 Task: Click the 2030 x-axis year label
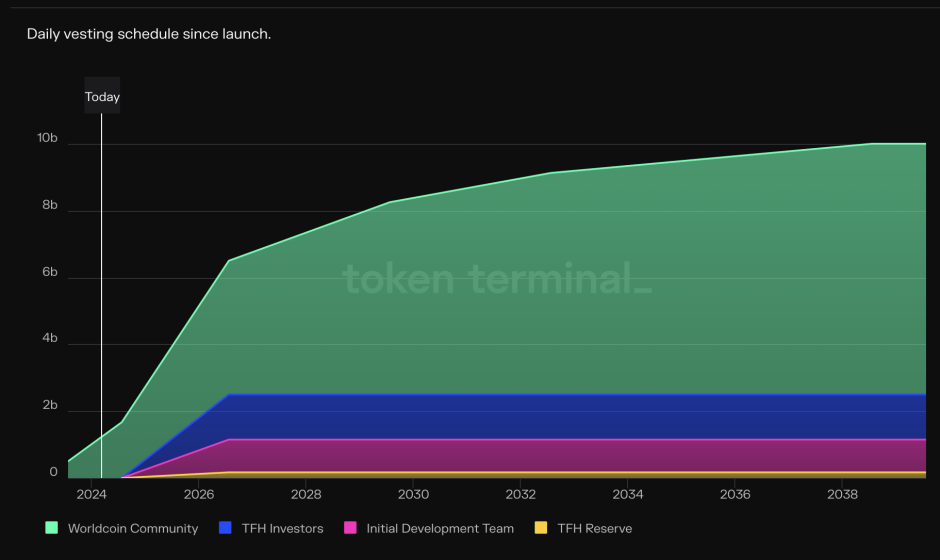coord(413,494)
